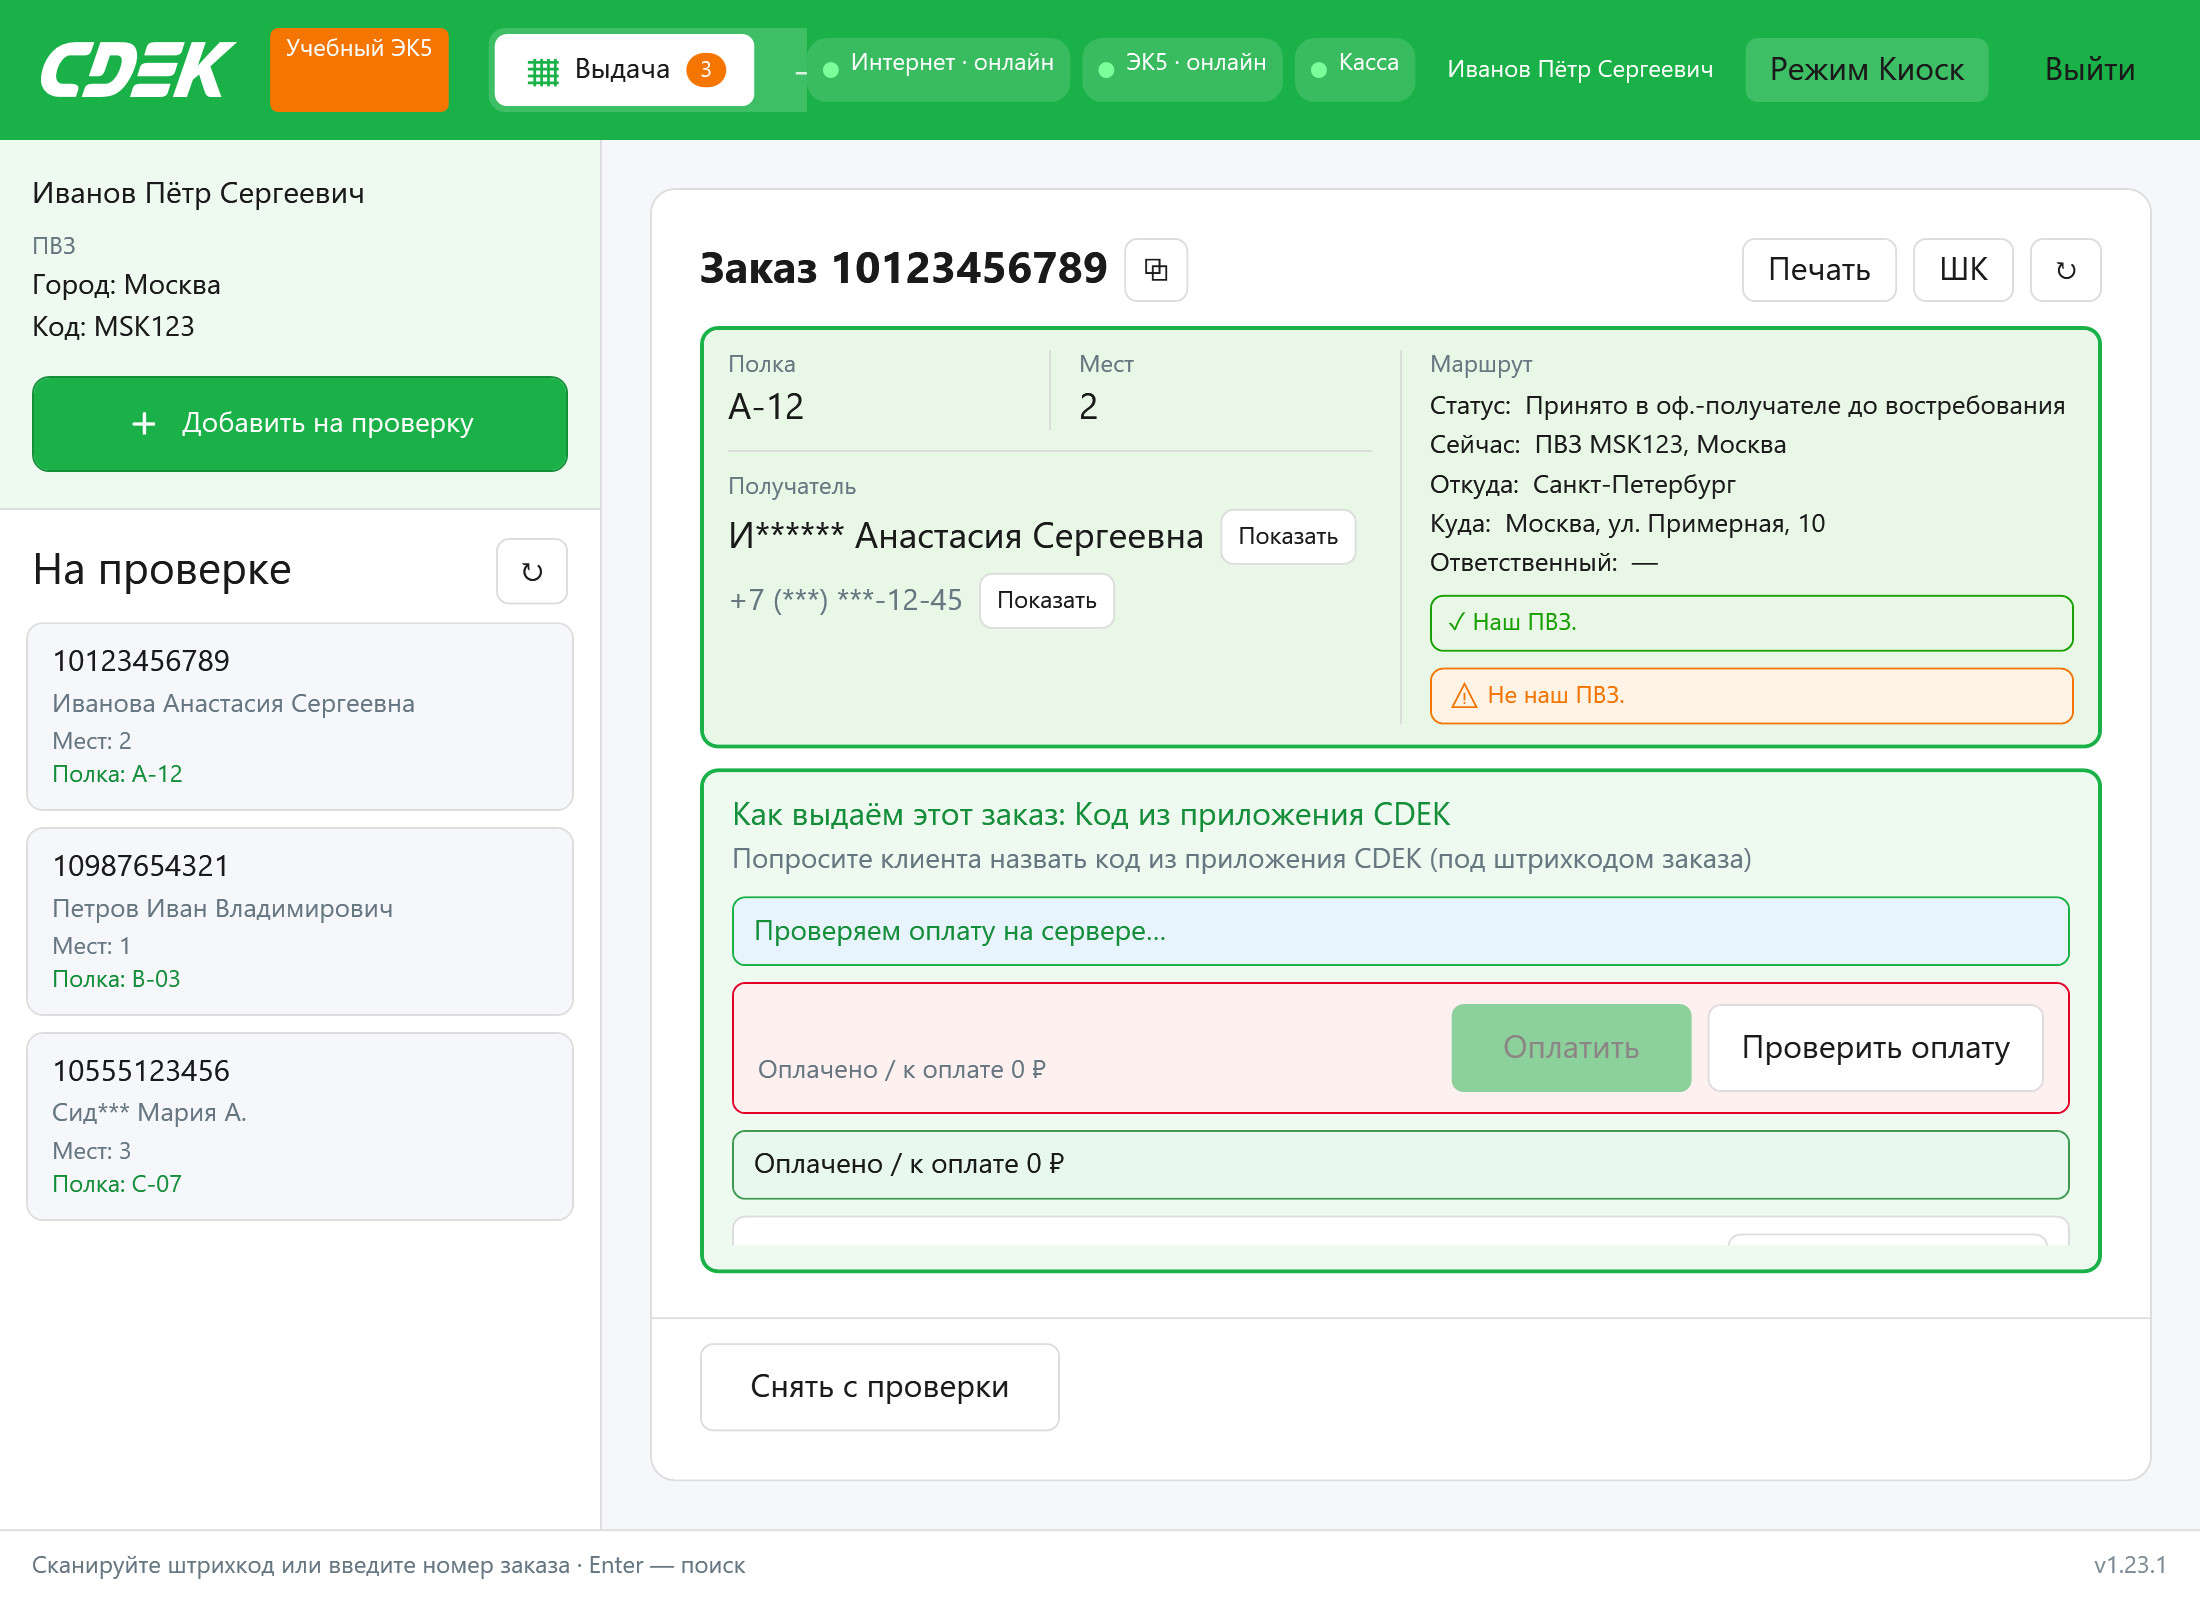Click the grid icon in Выдача tab
Screen dimensions: 2200x1600
543,71
